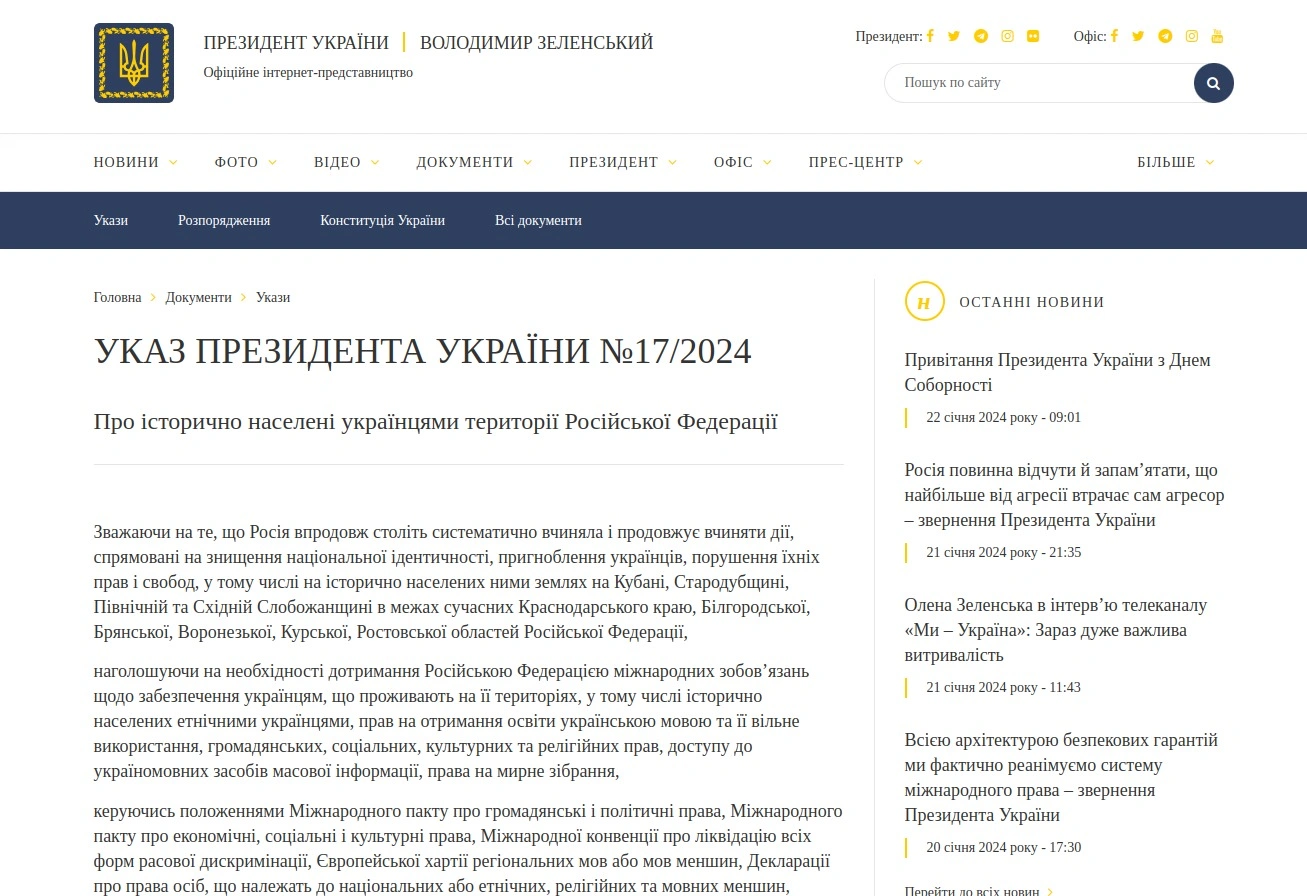1307x896 pixels.
Task: Open the President's Twitter profile
Action: pyautogui.click(x=953, y=36)
